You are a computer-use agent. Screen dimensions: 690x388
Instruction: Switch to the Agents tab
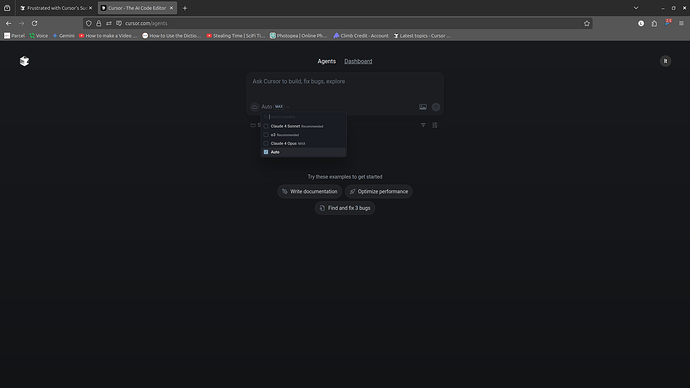pyautogui.click(x=327, y=61)
